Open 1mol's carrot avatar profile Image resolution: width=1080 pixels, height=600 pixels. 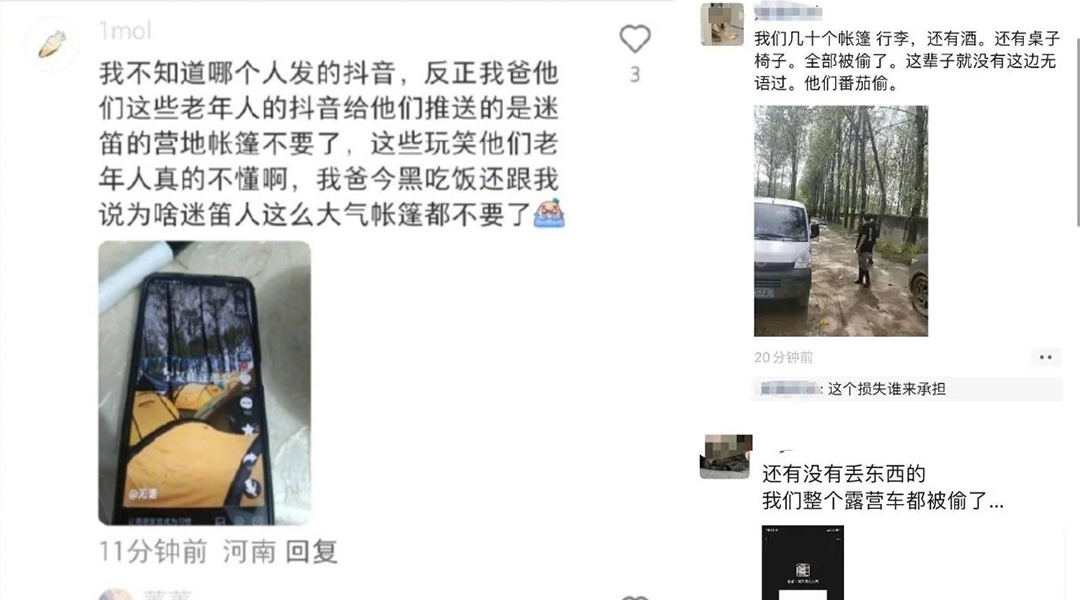tap(52, 44)
